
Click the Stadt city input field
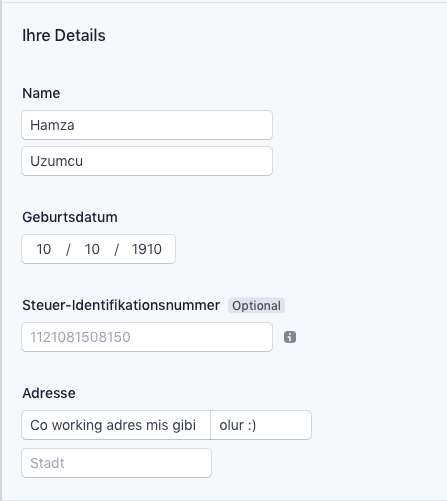click(x=116, y=463)
